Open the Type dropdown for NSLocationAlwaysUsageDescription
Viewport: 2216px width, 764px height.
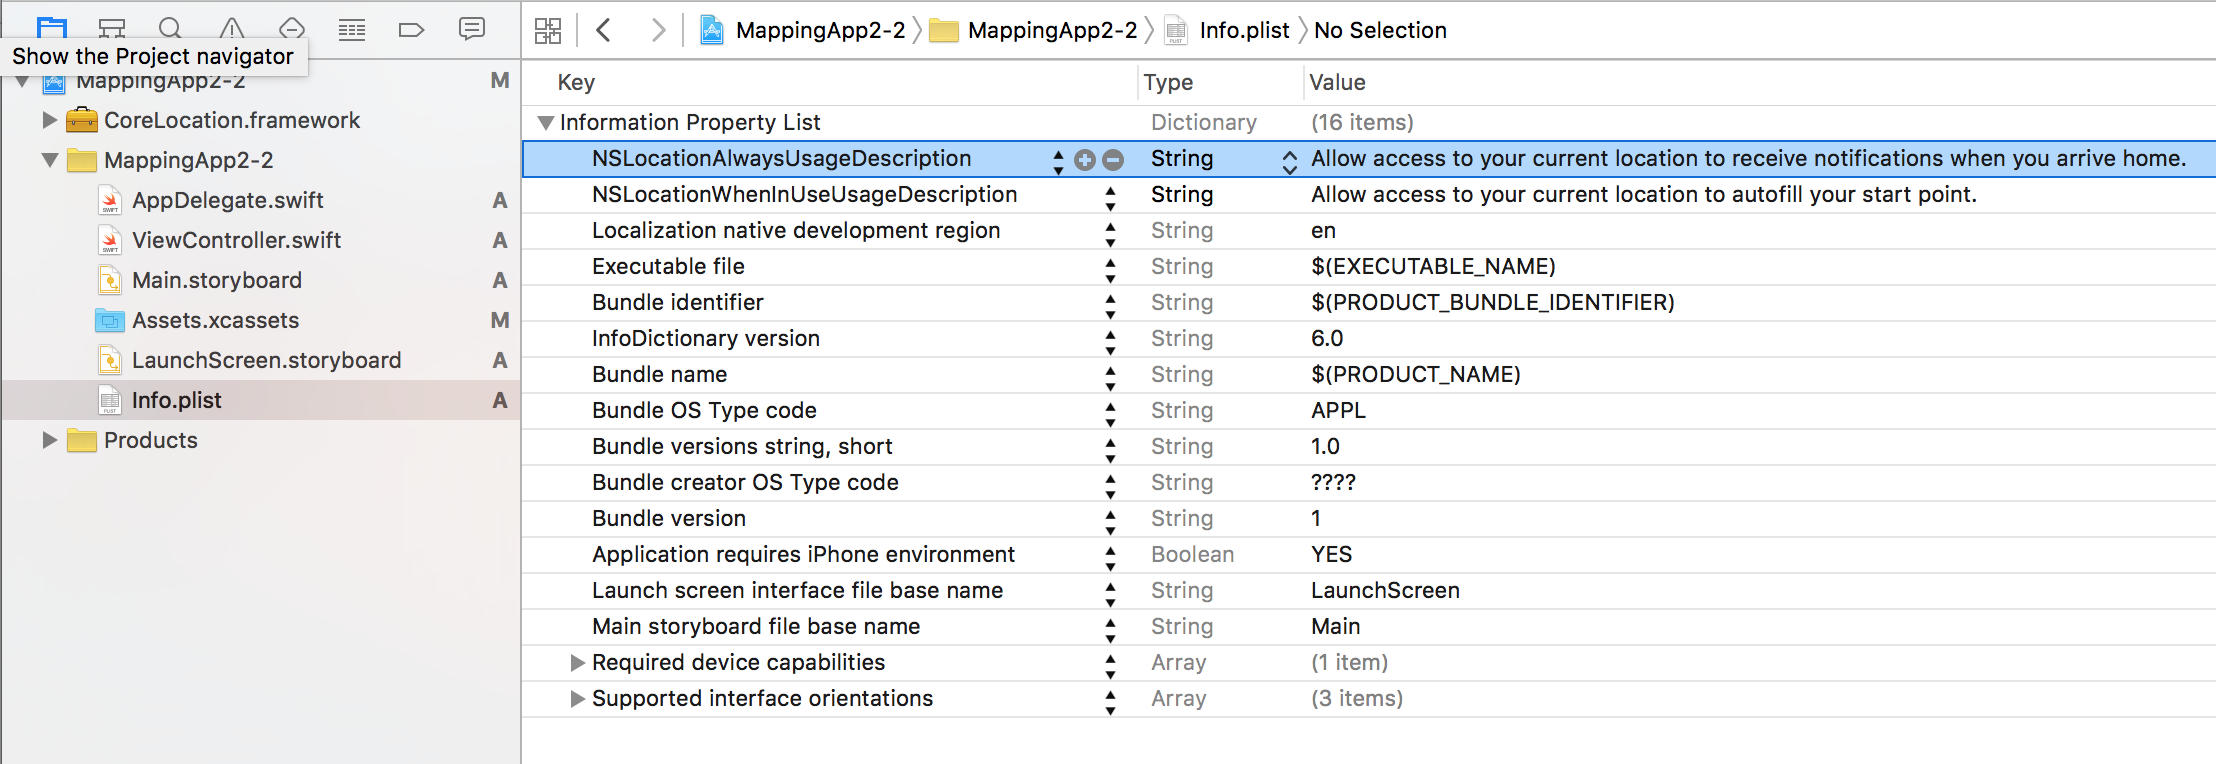click(x=1290, y=161)
